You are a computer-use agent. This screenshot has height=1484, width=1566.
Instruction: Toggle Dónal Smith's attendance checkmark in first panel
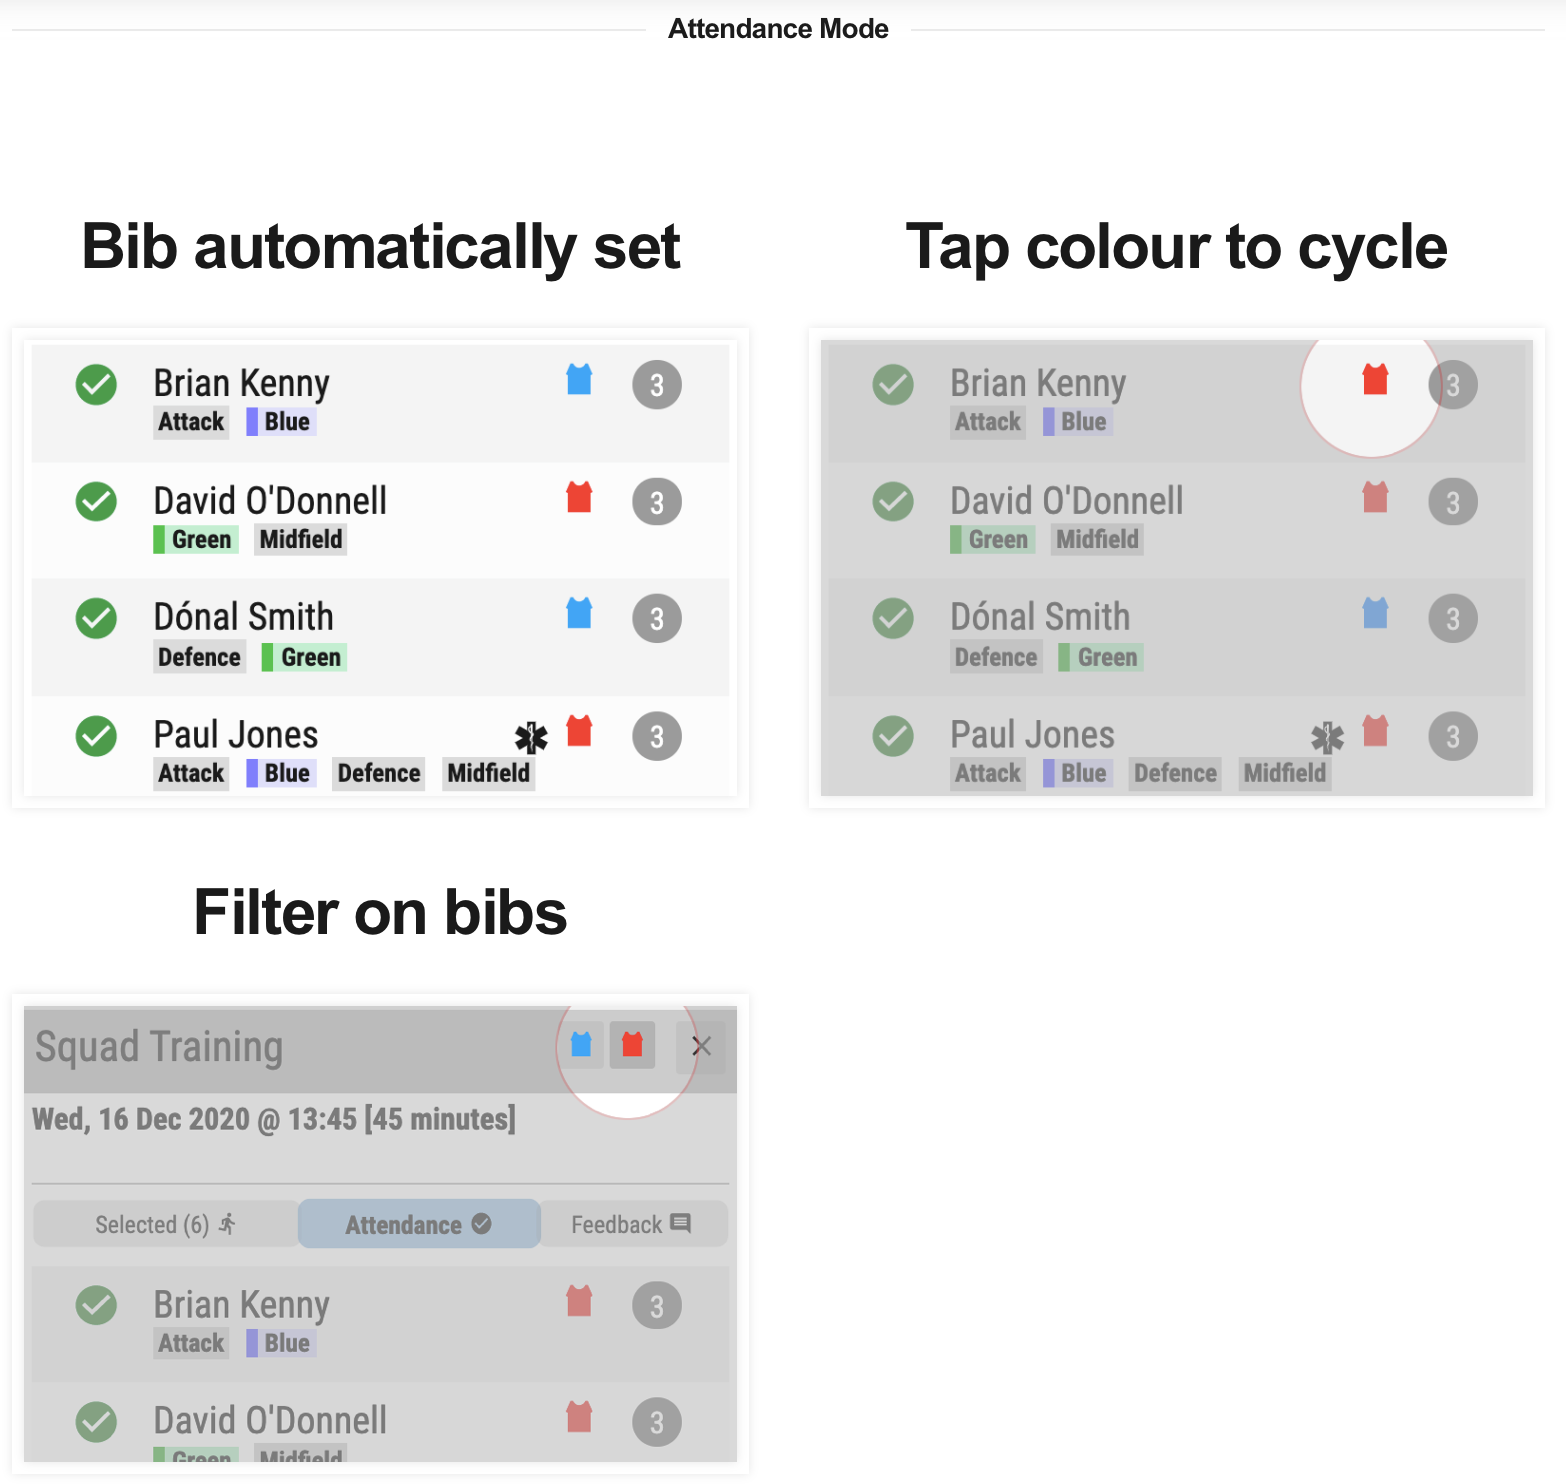click(x=96, y=618)
